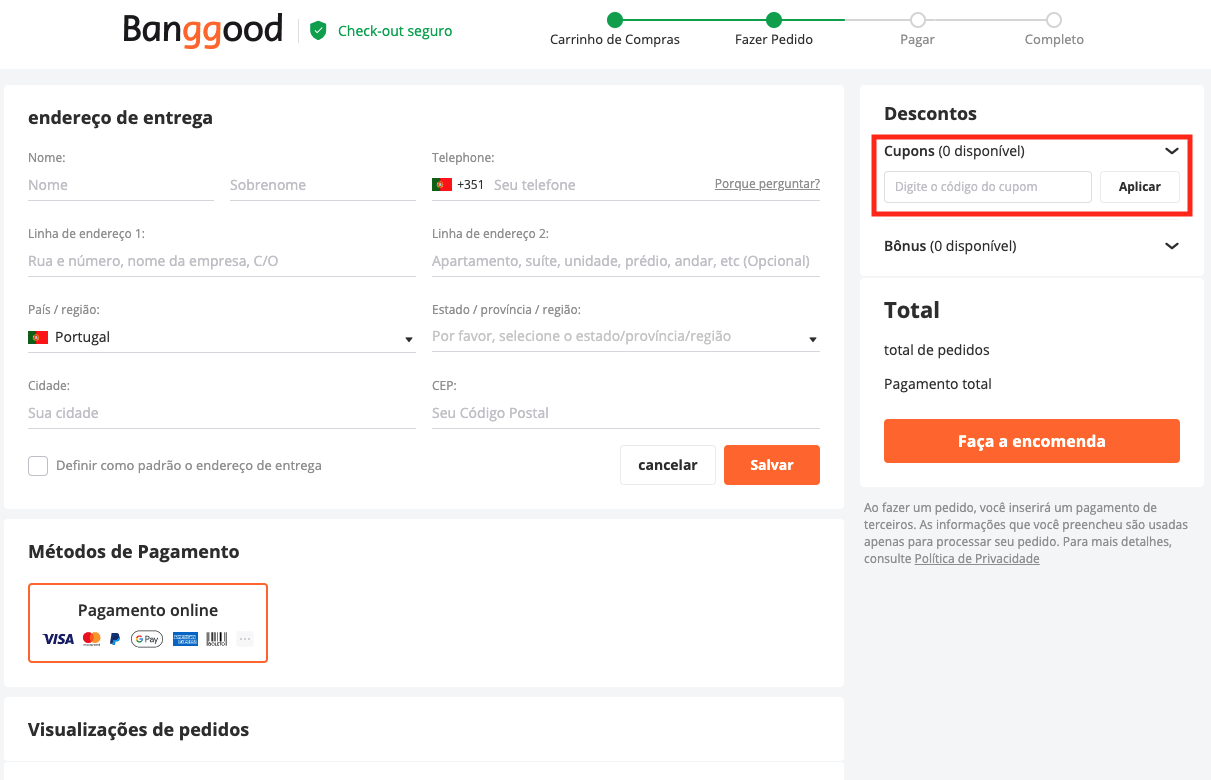Viewport: 1211px width, 780px height.
Task: Click the American Express icon
Action: (x=185, y=639)
